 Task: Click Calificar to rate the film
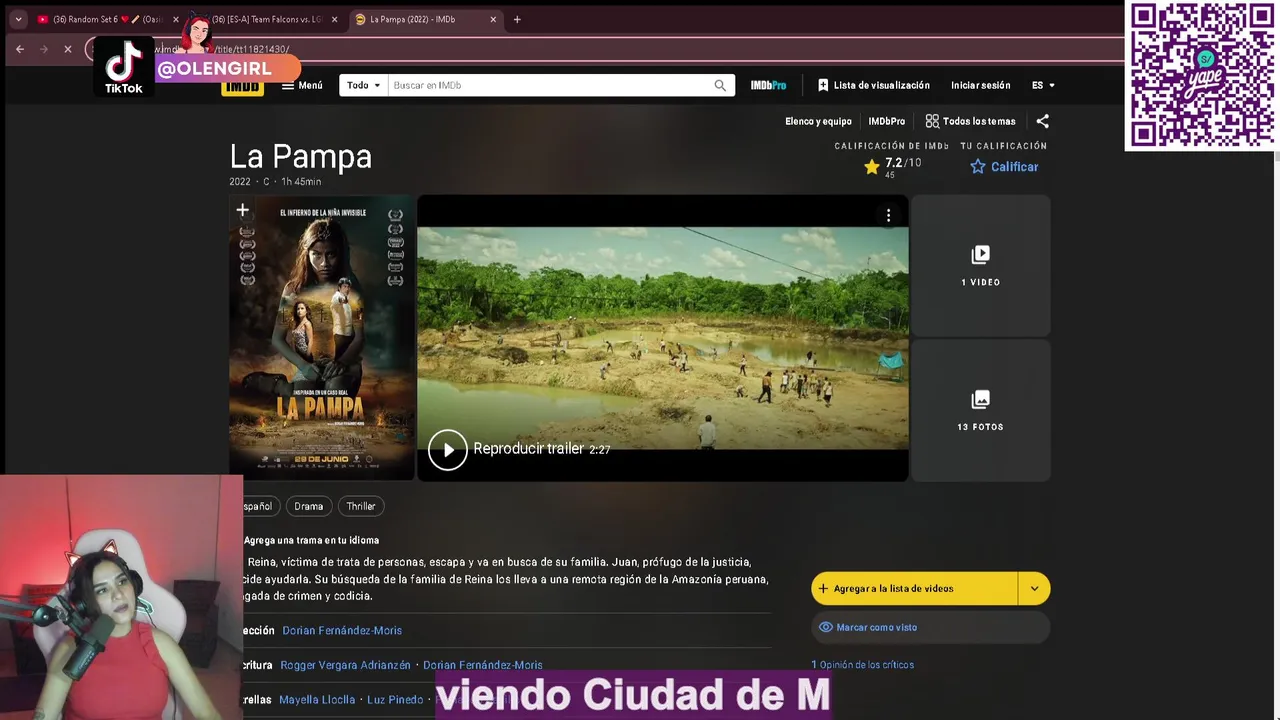pyautogui.click(x=1004, y=167)
